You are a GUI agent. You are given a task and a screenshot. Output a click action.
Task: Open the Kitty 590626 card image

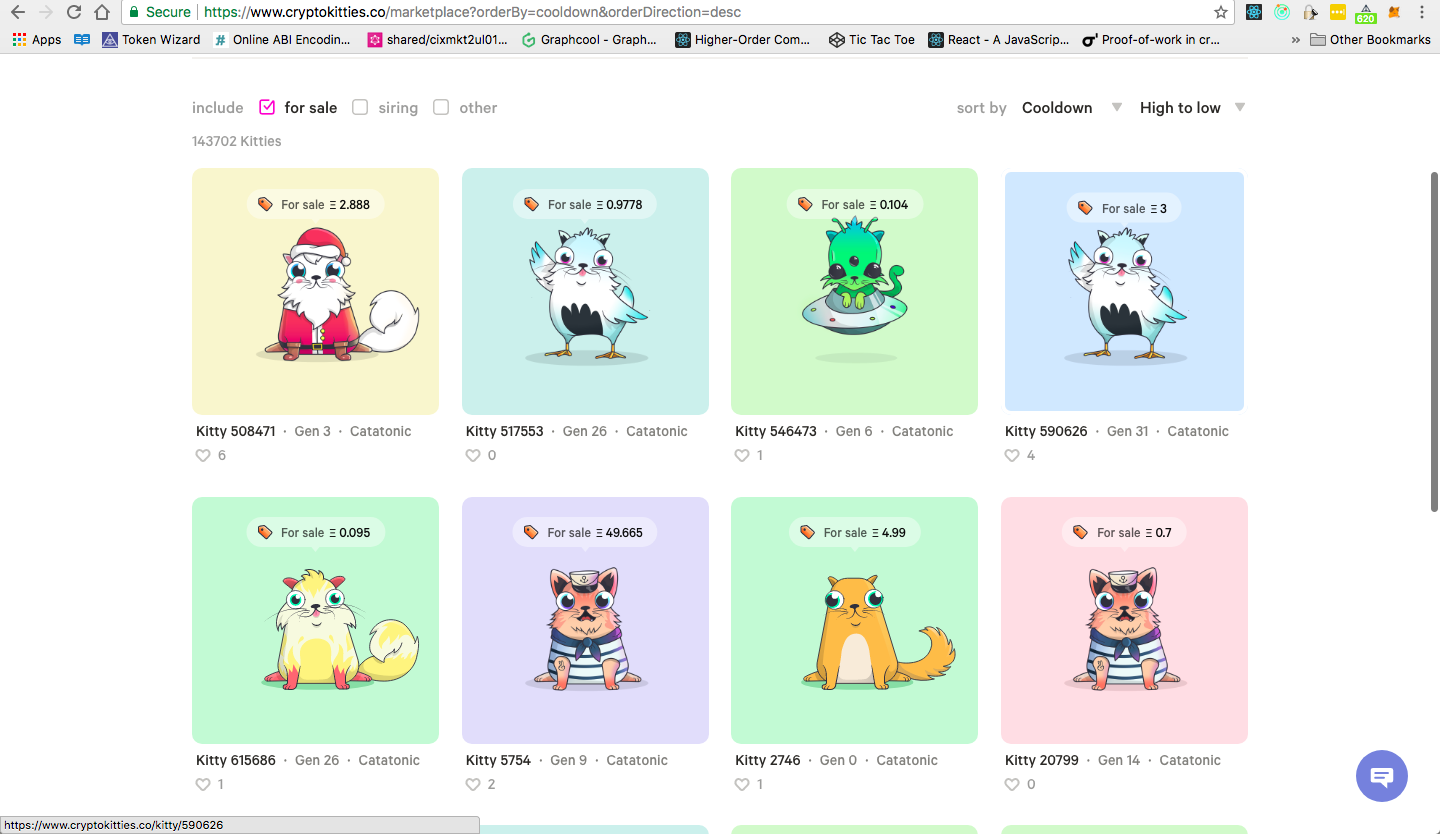pos(1124,291)
